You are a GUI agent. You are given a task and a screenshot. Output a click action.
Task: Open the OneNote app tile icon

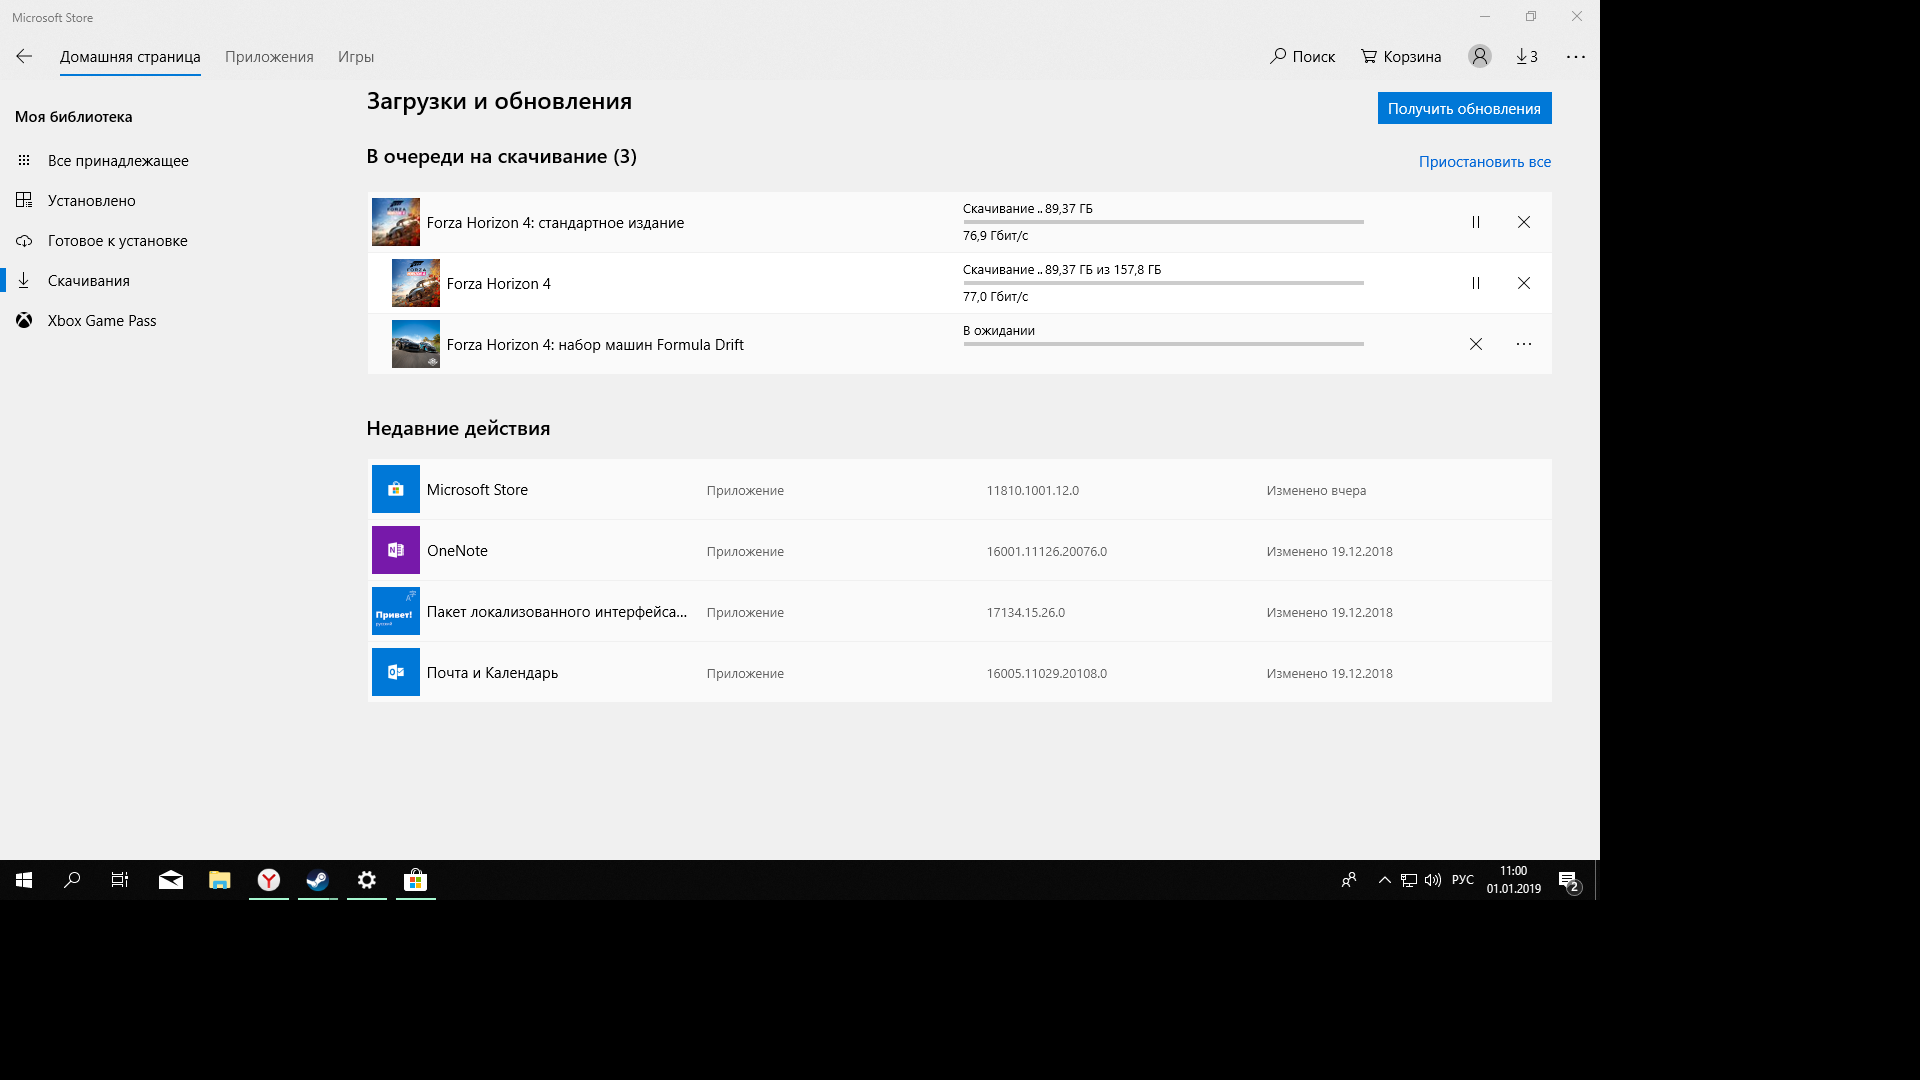coord(396,550)
